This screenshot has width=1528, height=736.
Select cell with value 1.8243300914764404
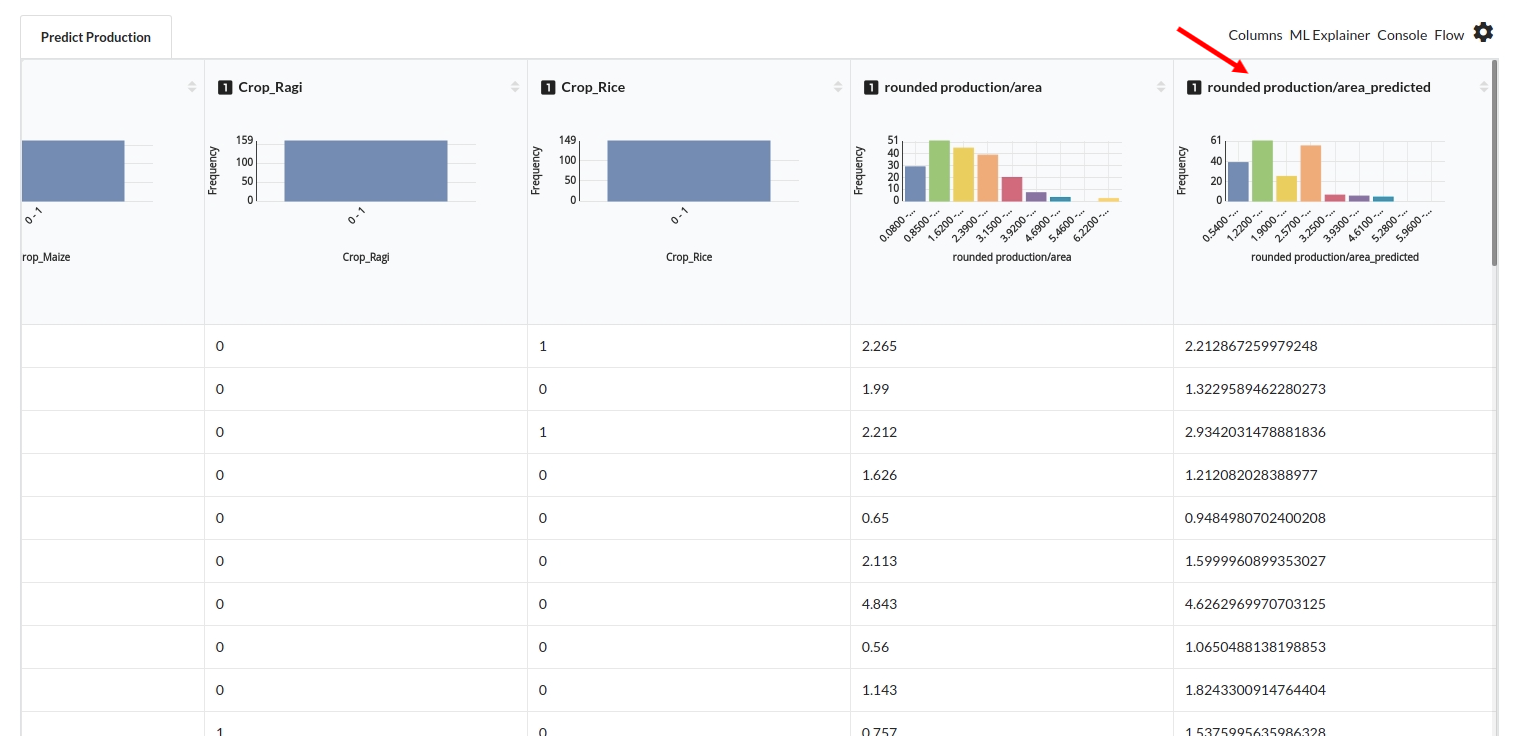1335,690
